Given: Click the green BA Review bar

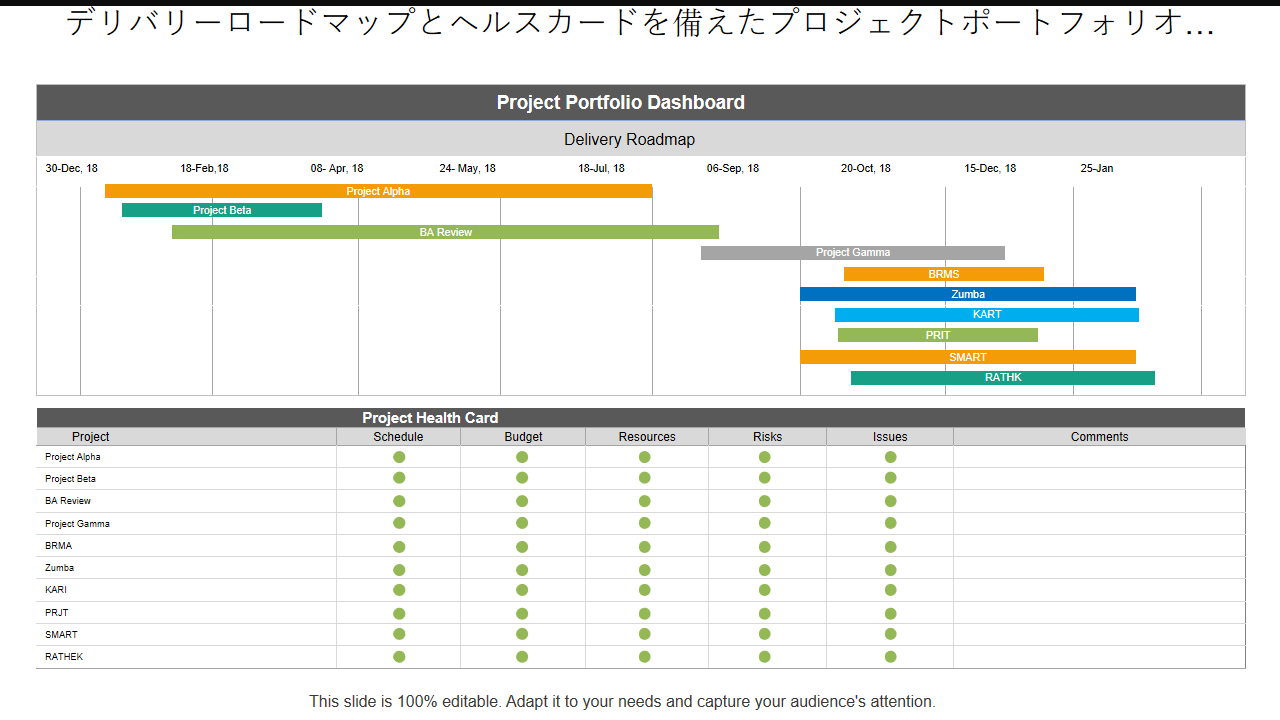Looking at the screenshot, I should pyautogui.click(x=445, y=232).
